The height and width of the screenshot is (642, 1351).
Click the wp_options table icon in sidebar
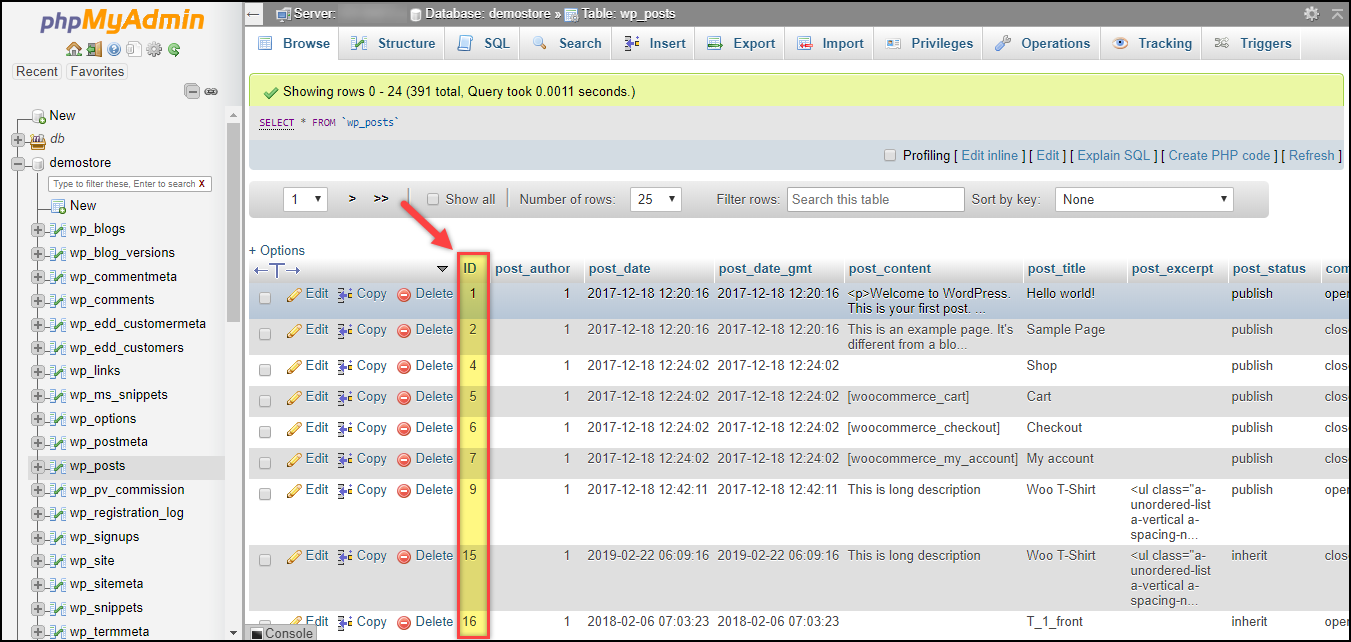[58, 419]
